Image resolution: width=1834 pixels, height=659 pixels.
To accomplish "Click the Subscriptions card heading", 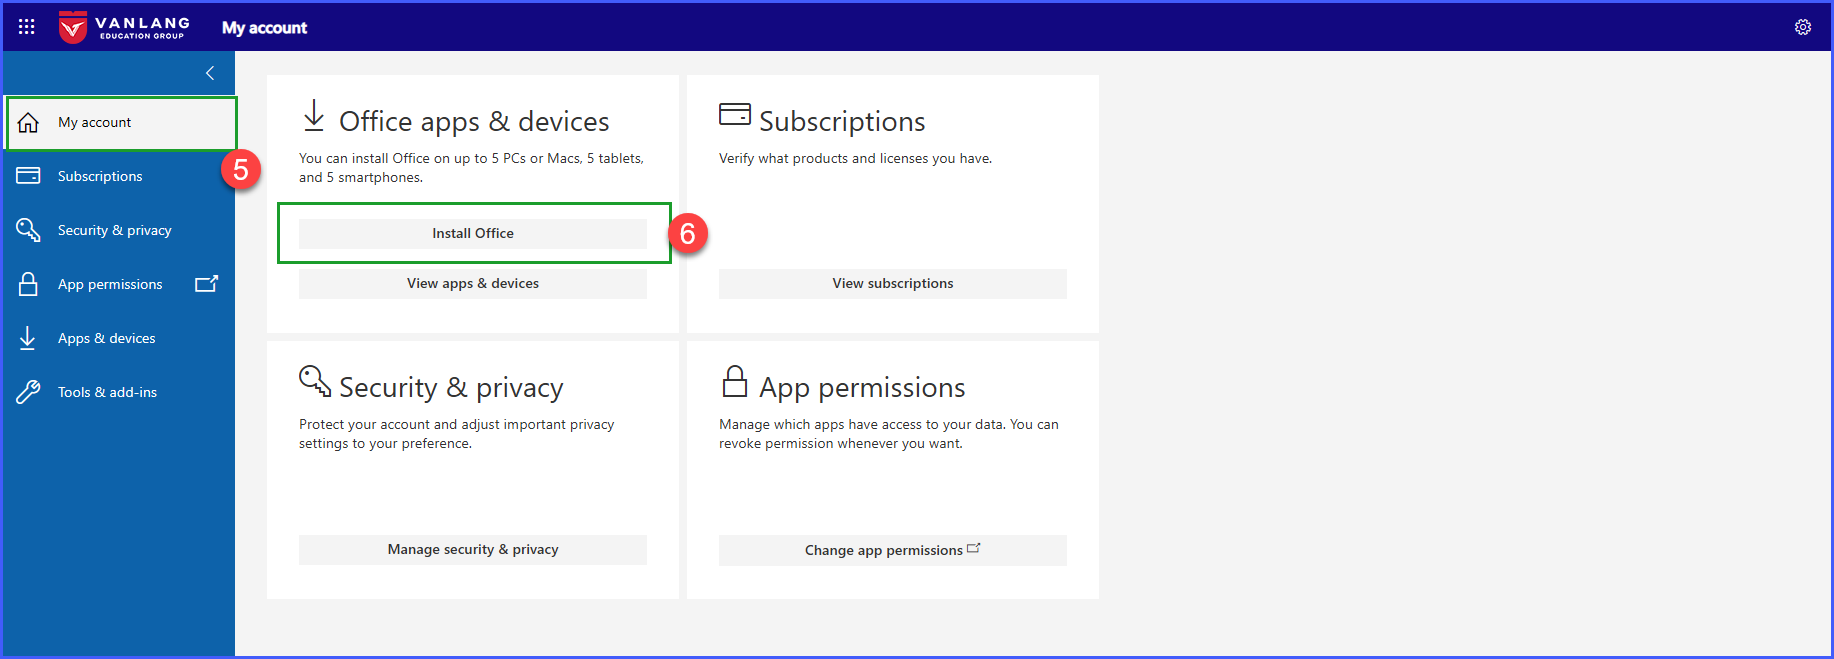I will coord(842,122).
